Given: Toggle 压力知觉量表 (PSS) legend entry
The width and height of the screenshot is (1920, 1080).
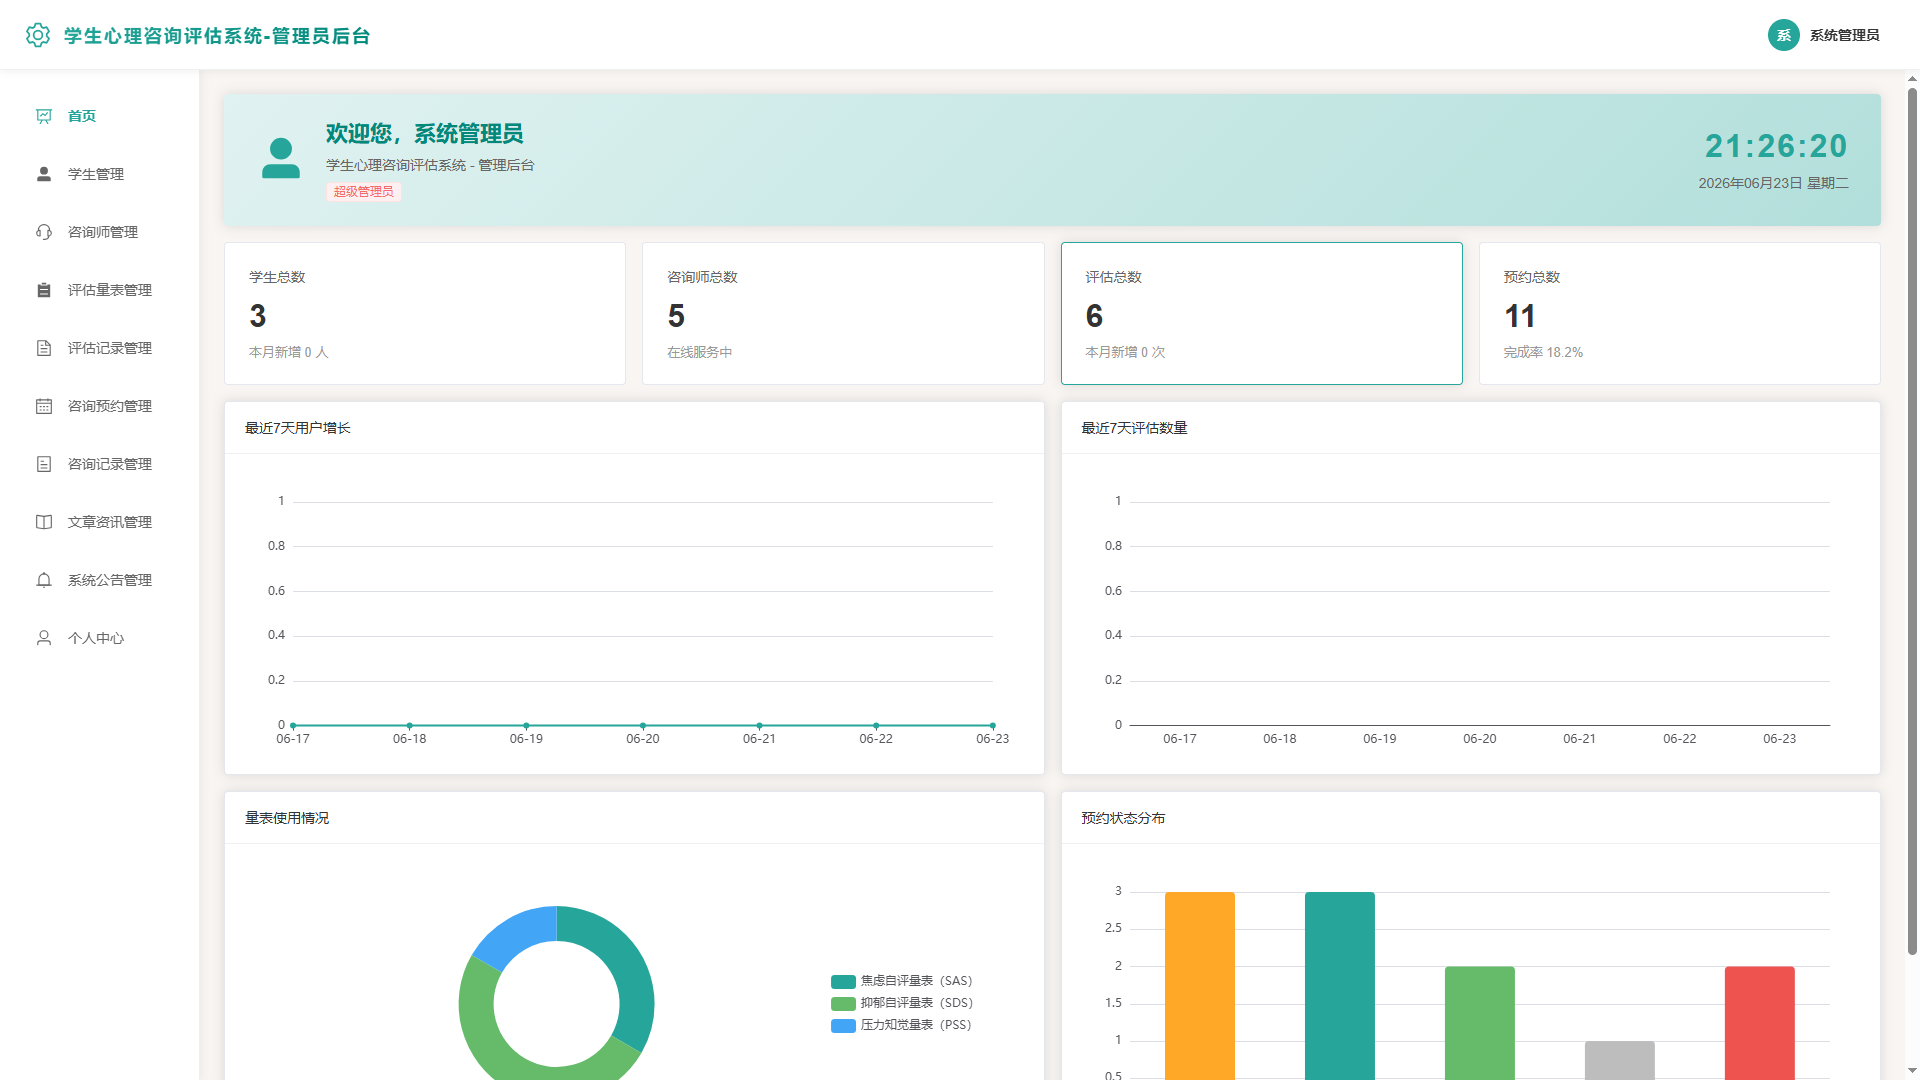Looking at the screenshot, I should tap(901, 1025).
